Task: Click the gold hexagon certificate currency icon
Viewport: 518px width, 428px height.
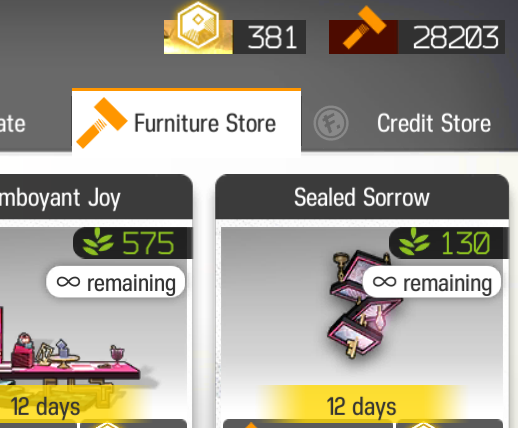Action: tap(198, 27)
